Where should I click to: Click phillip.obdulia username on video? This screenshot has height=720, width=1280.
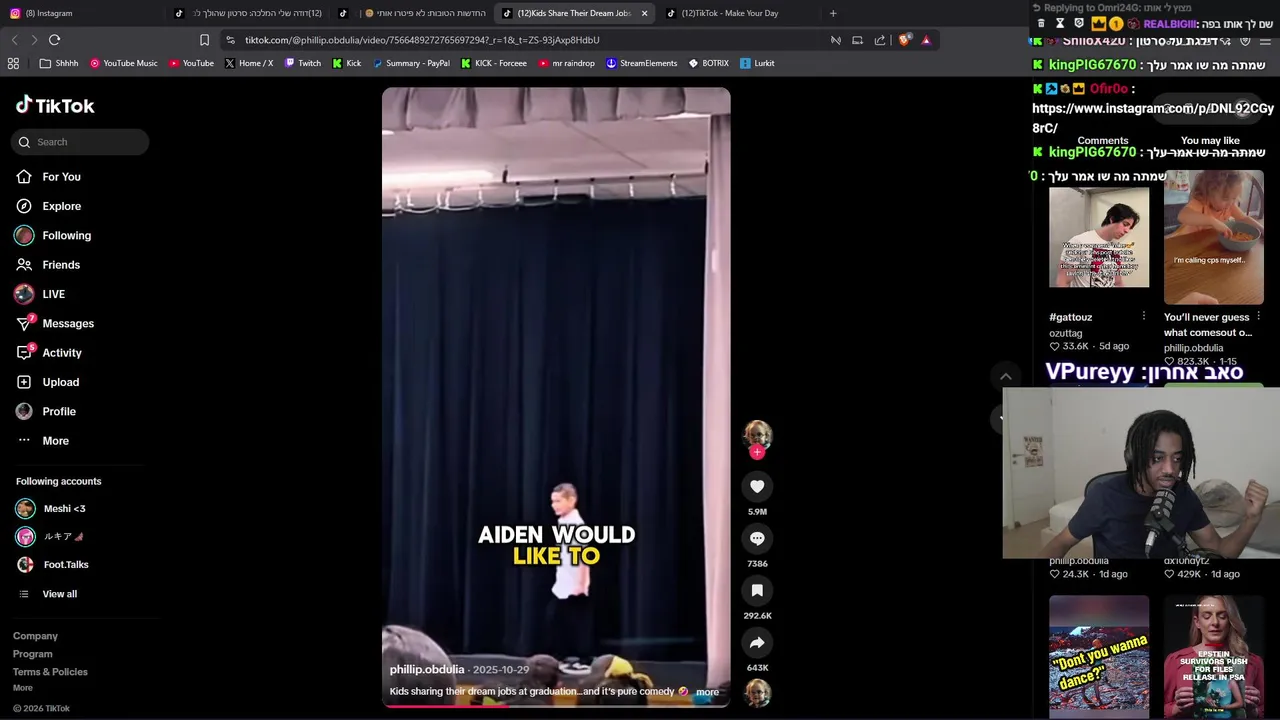point(427,670)
